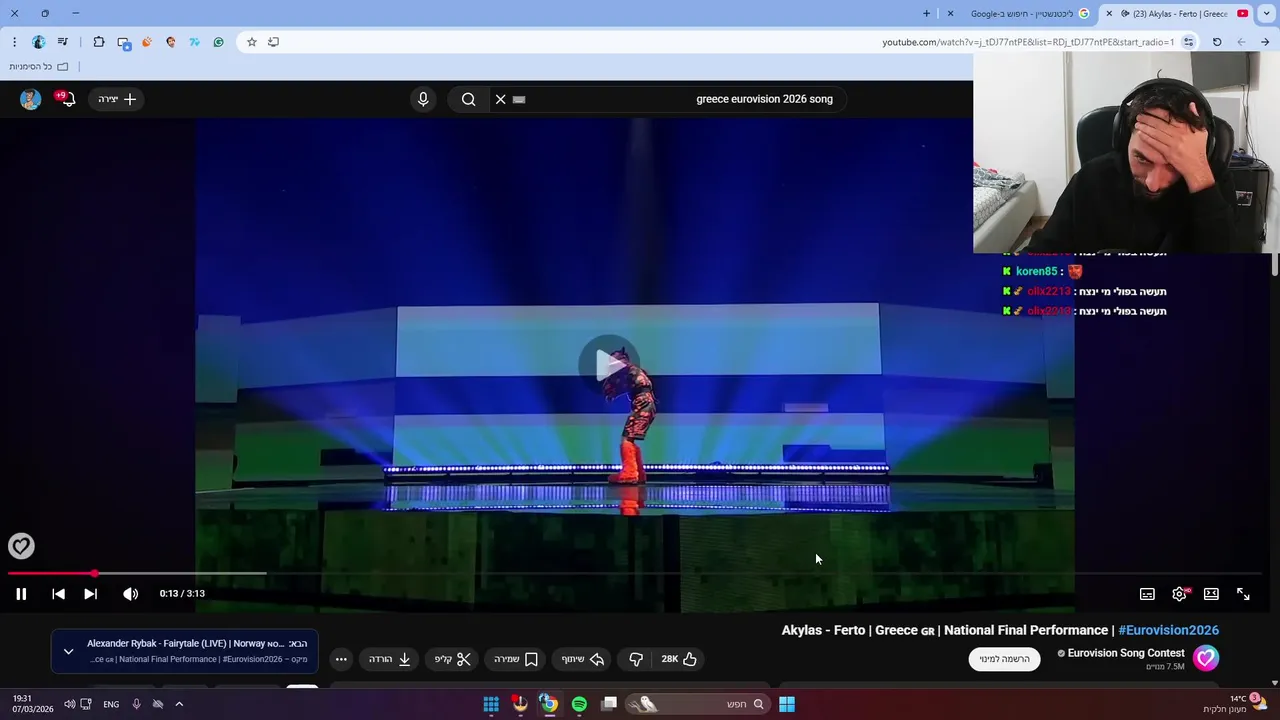Open the #Eurovision2026 hashtag link
The width and height of the screenshot is (1280, 720).
(x=1168, y=630)
